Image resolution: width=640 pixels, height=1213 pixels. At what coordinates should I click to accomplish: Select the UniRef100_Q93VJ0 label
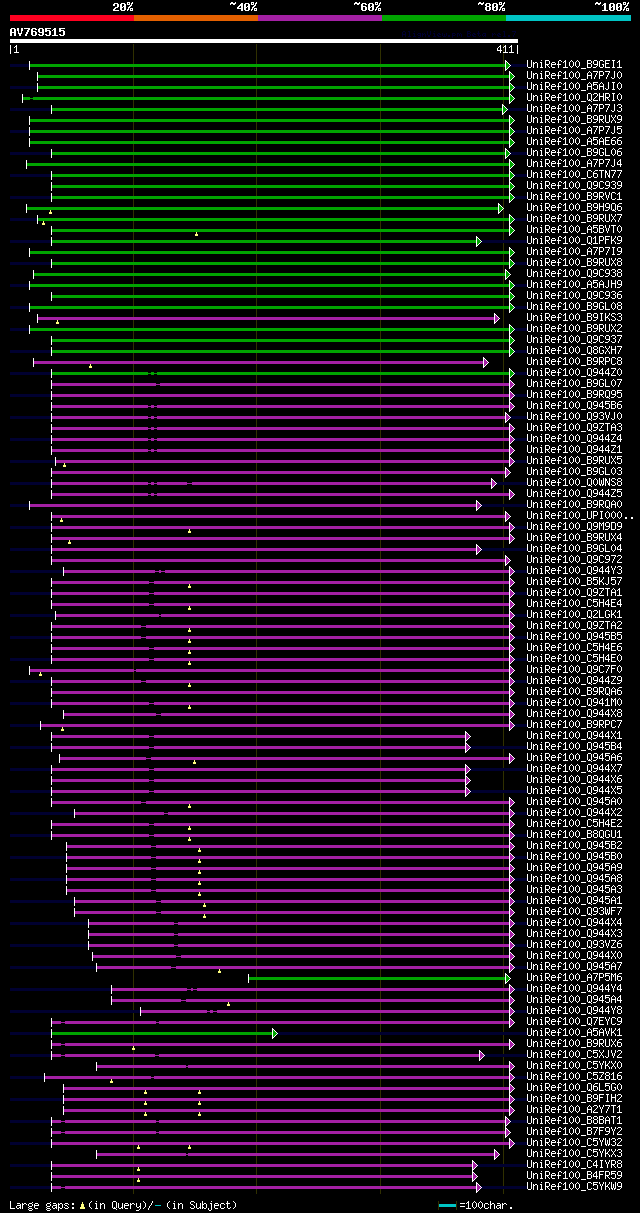point(574,417)
